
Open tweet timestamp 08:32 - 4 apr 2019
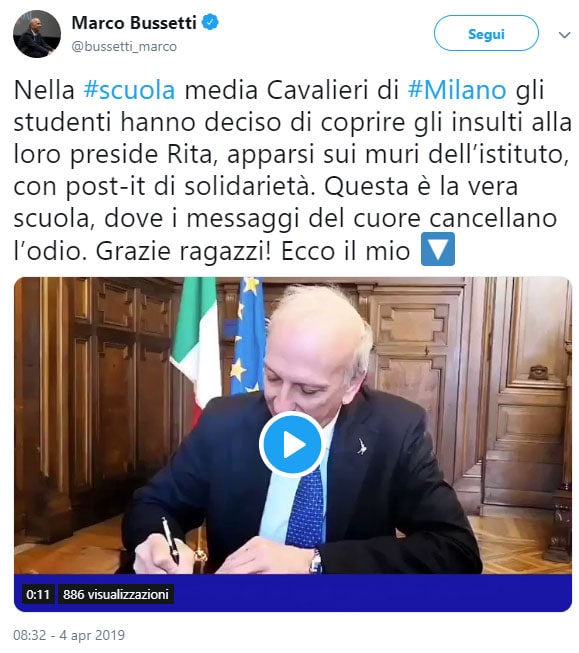coord(69,635)
